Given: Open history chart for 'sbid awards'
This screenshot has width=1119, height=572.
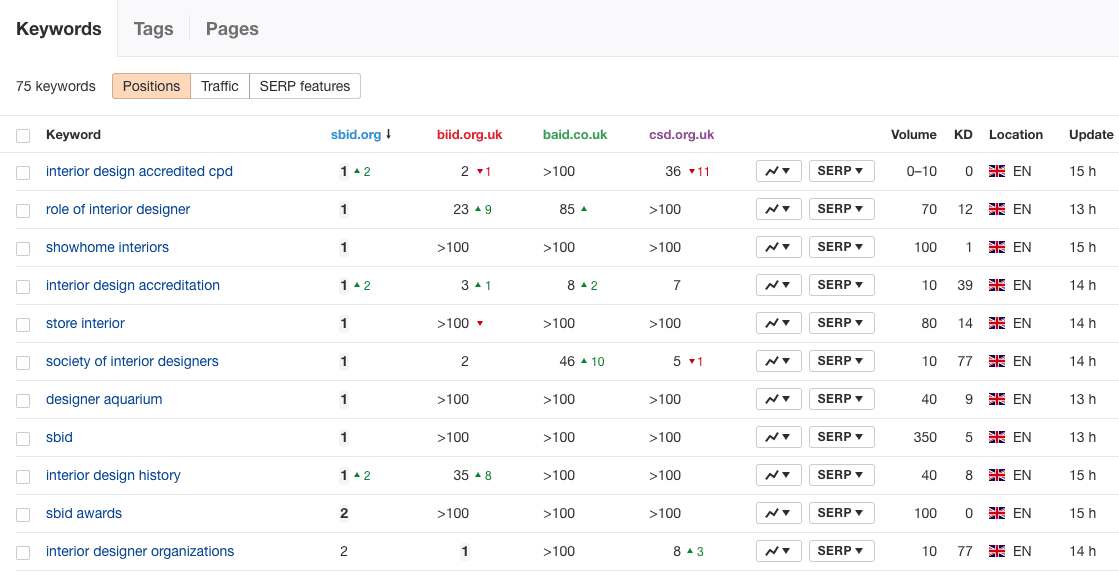Looking at the screenshot, I should tap(779, 513).
